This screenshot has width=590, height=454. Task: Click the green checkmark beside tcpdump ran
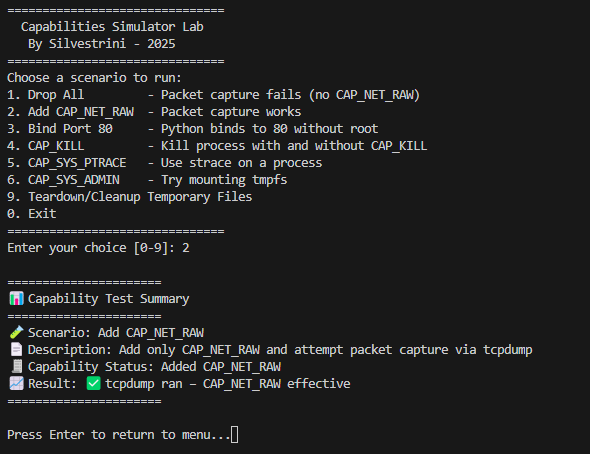(x=94, y=384)
